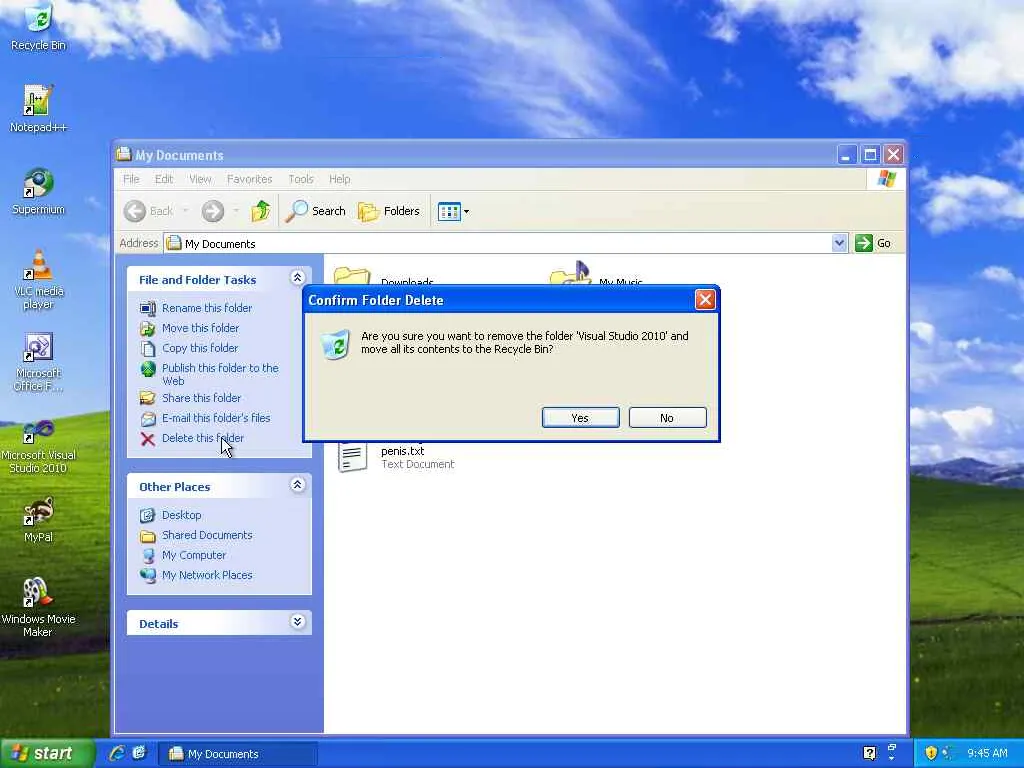The height and width of the screenshot is (768, 1024).
Task: Open the Back history dropdown arrow
Action: (x=185, y=211)
